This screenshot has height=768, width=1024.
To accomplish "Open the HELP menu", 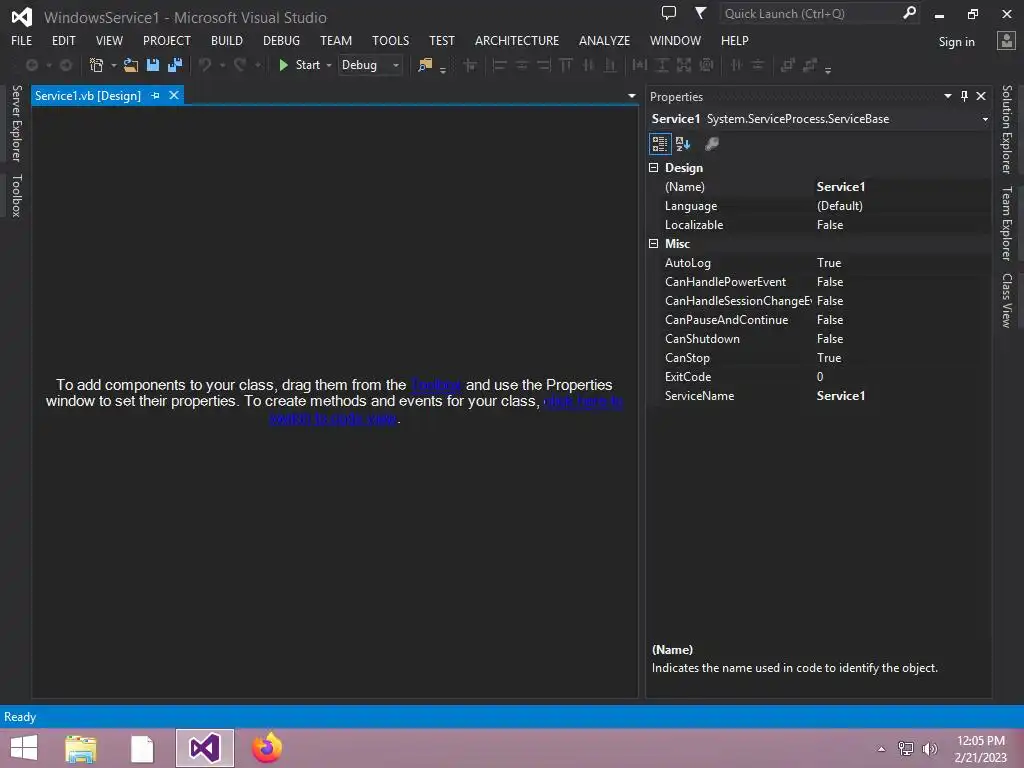I will pyautogui.click(x=735, y=40).
